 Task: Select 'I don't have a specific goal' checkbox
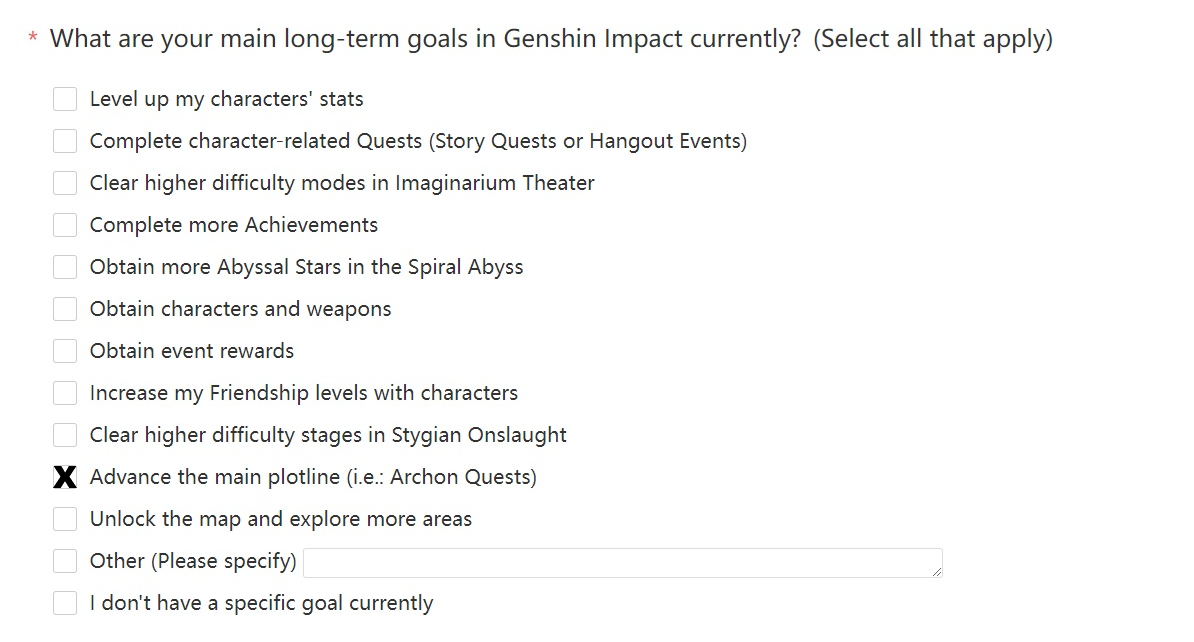pos(65,603)
